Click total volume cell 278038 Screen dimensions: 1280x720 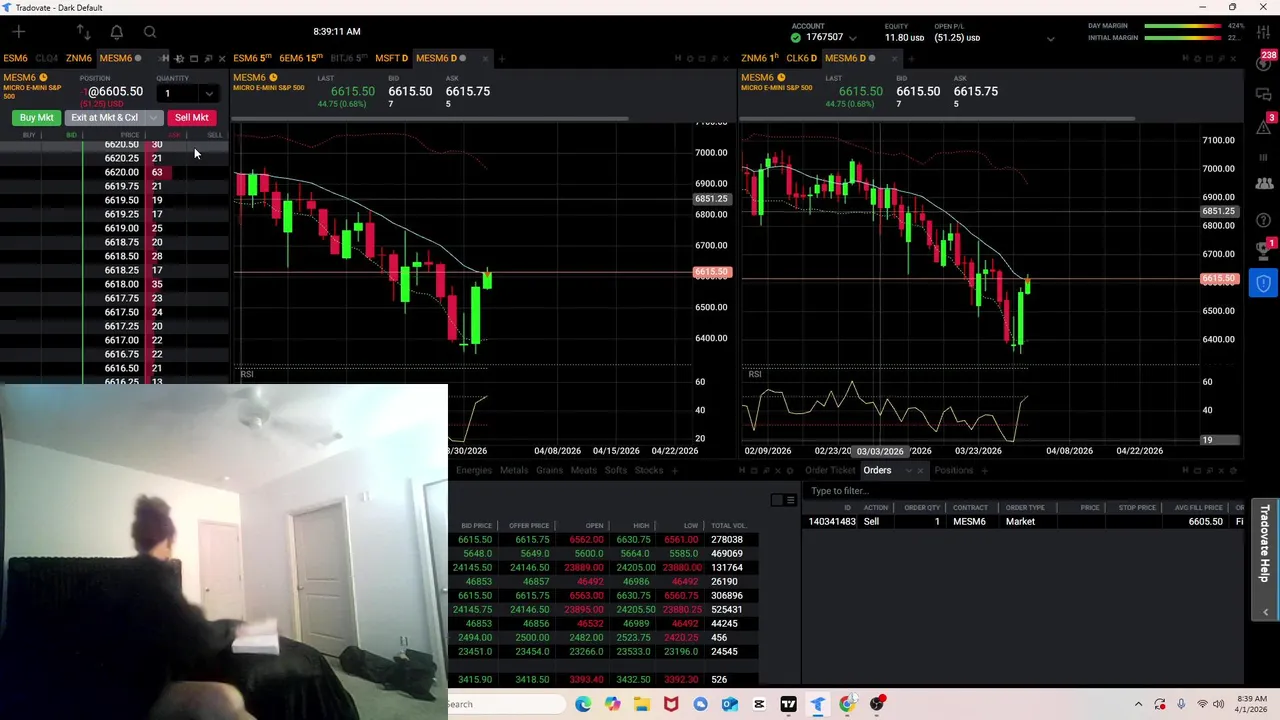[x=725, y=540]
